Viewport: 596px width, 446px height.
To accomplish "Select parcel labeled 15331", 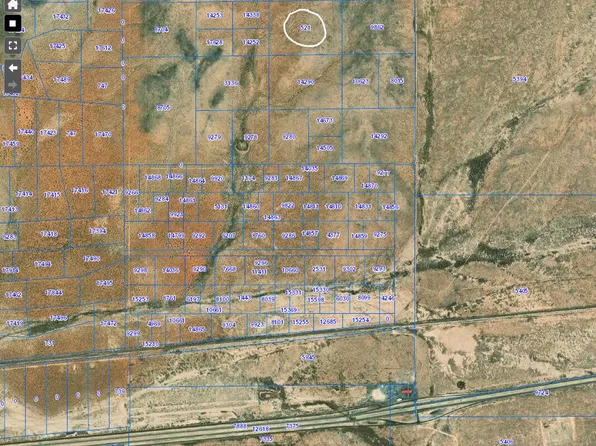I will point(293,292).
